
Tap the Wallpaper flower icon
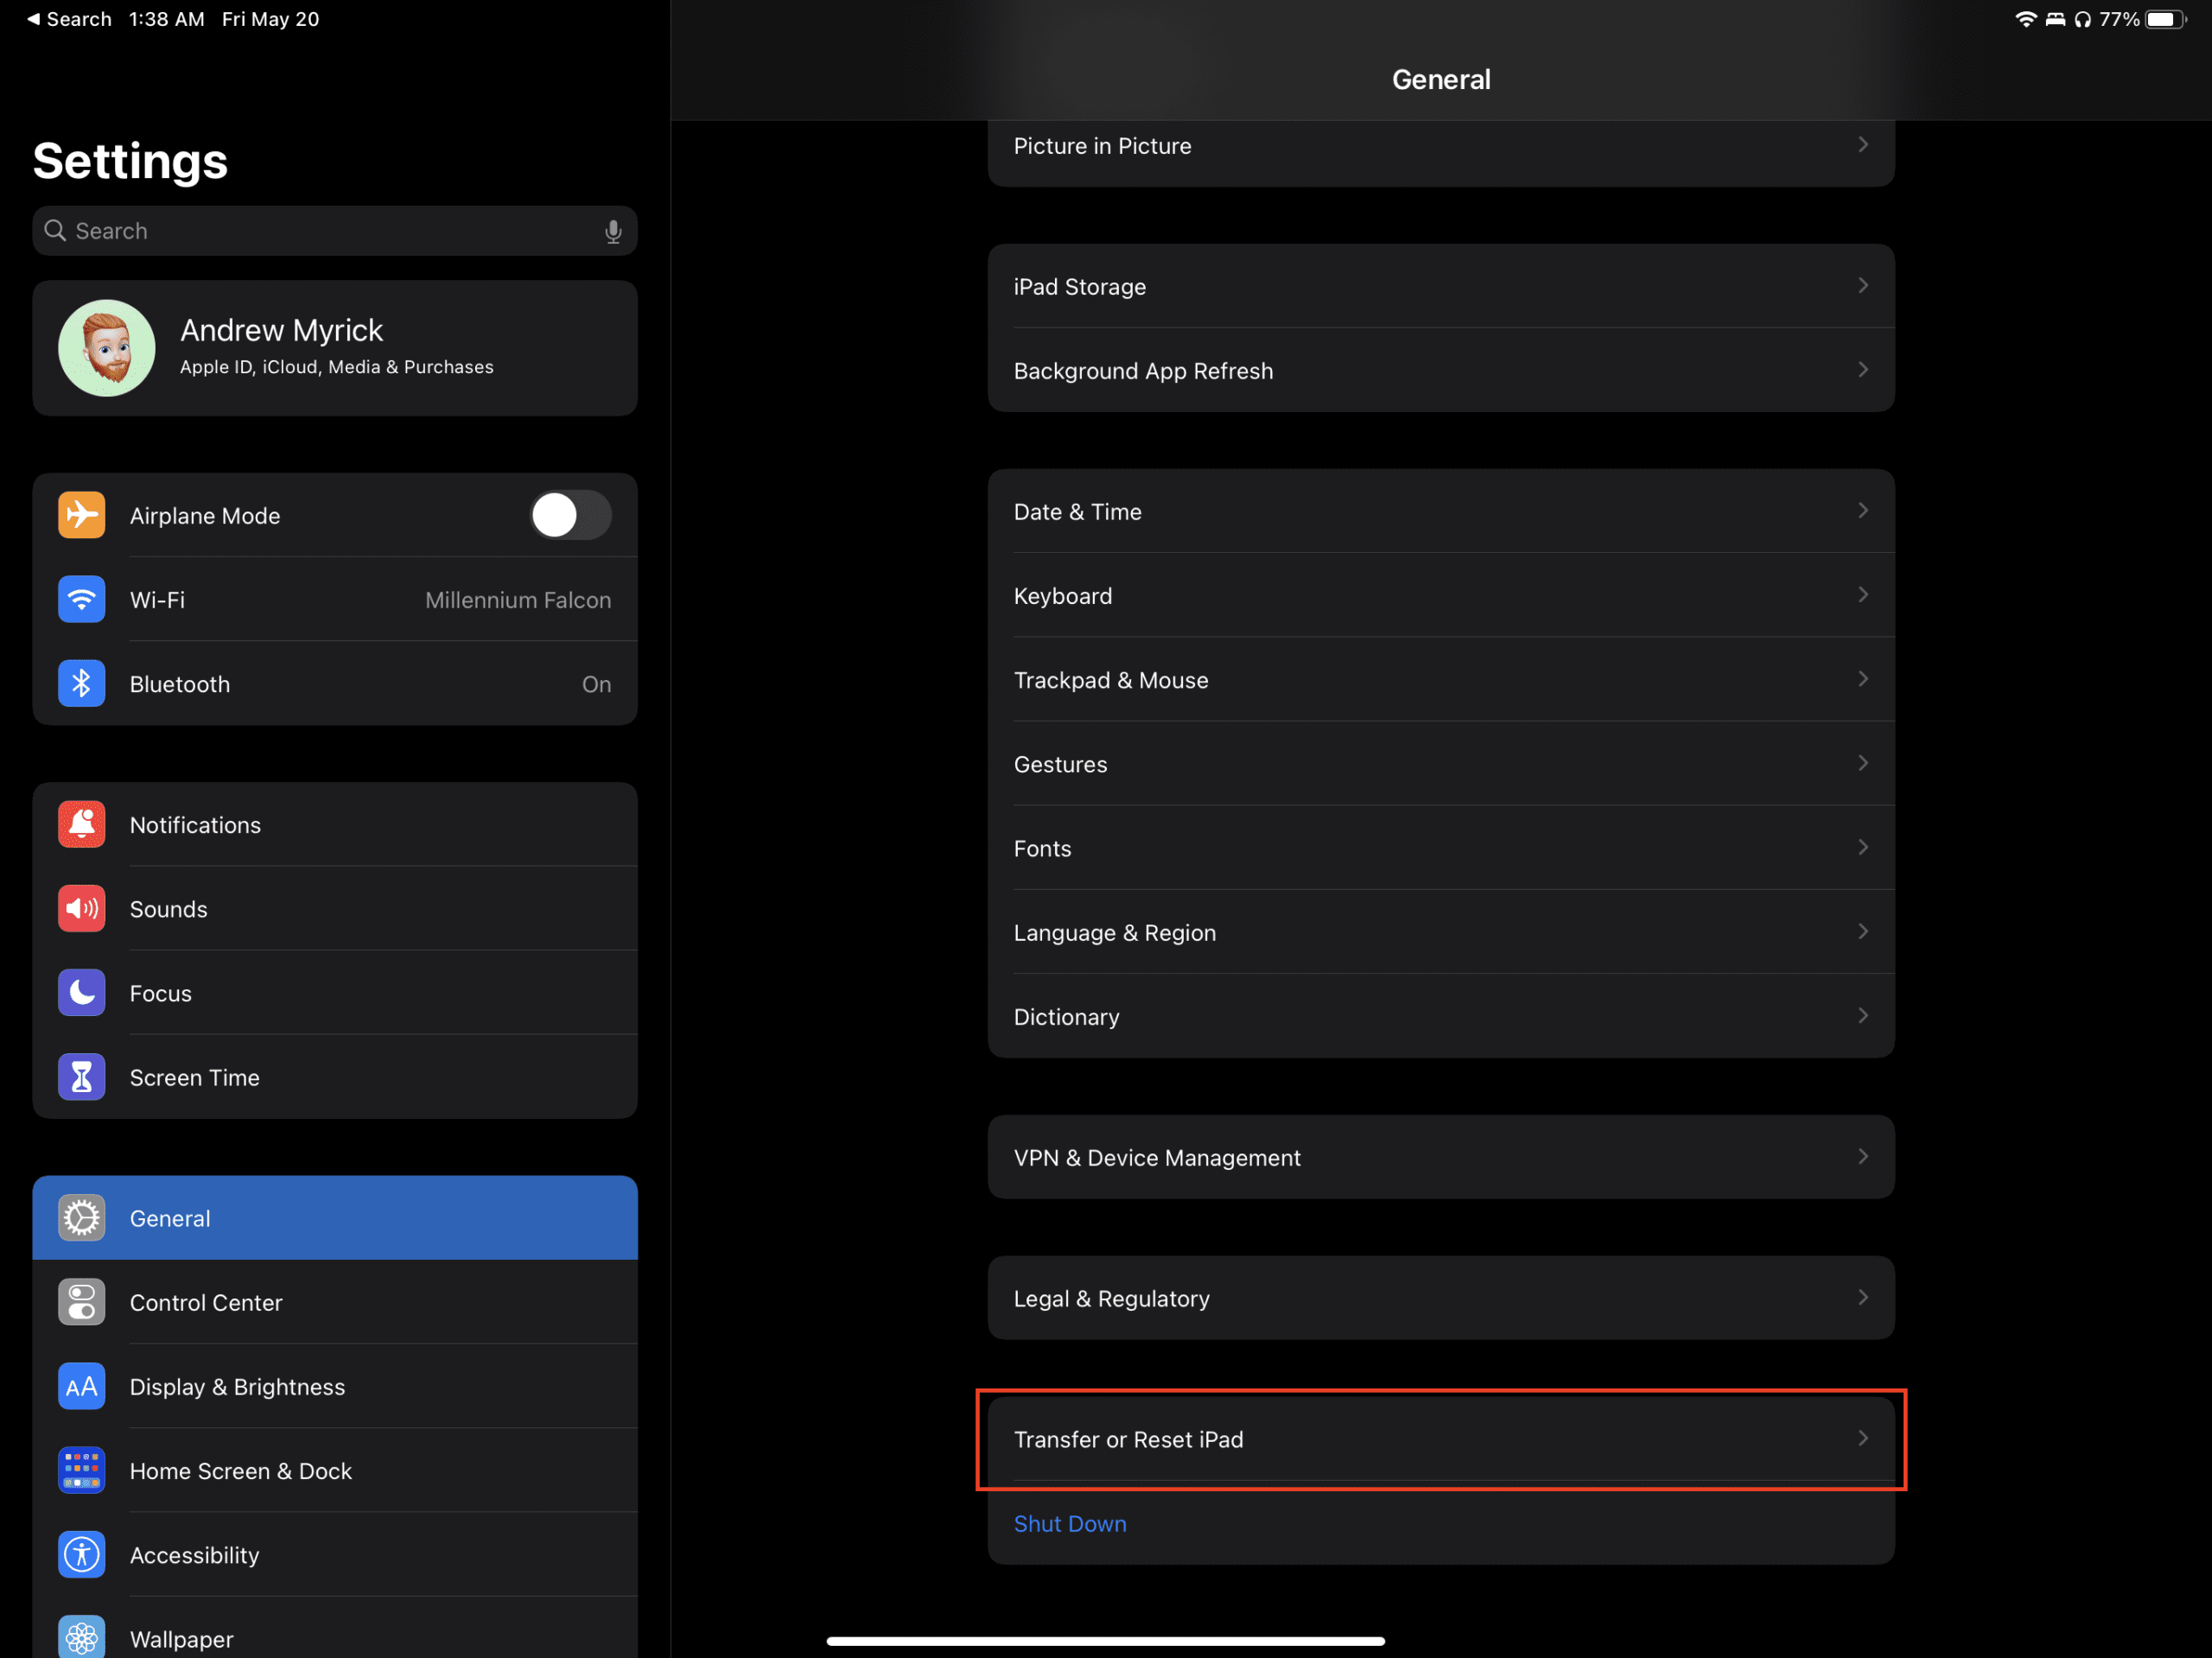pyautogui.click(x=81, y=1637)
